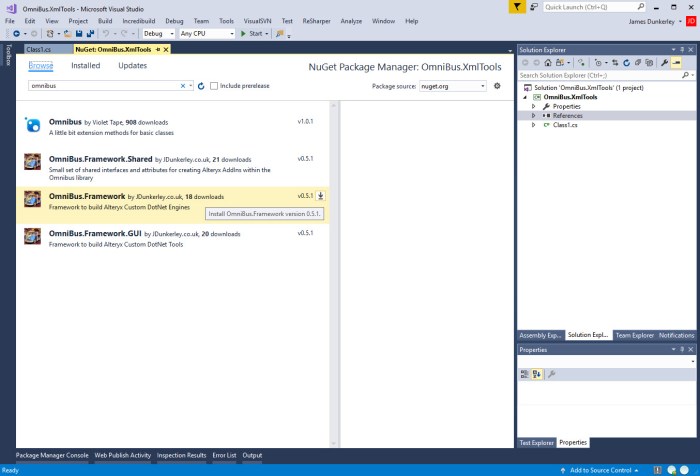Image resolution: width=700 pixels, height=476 pixels.
Task: Select the Omnibus by Violet Tape package
Action: point(172,127)
